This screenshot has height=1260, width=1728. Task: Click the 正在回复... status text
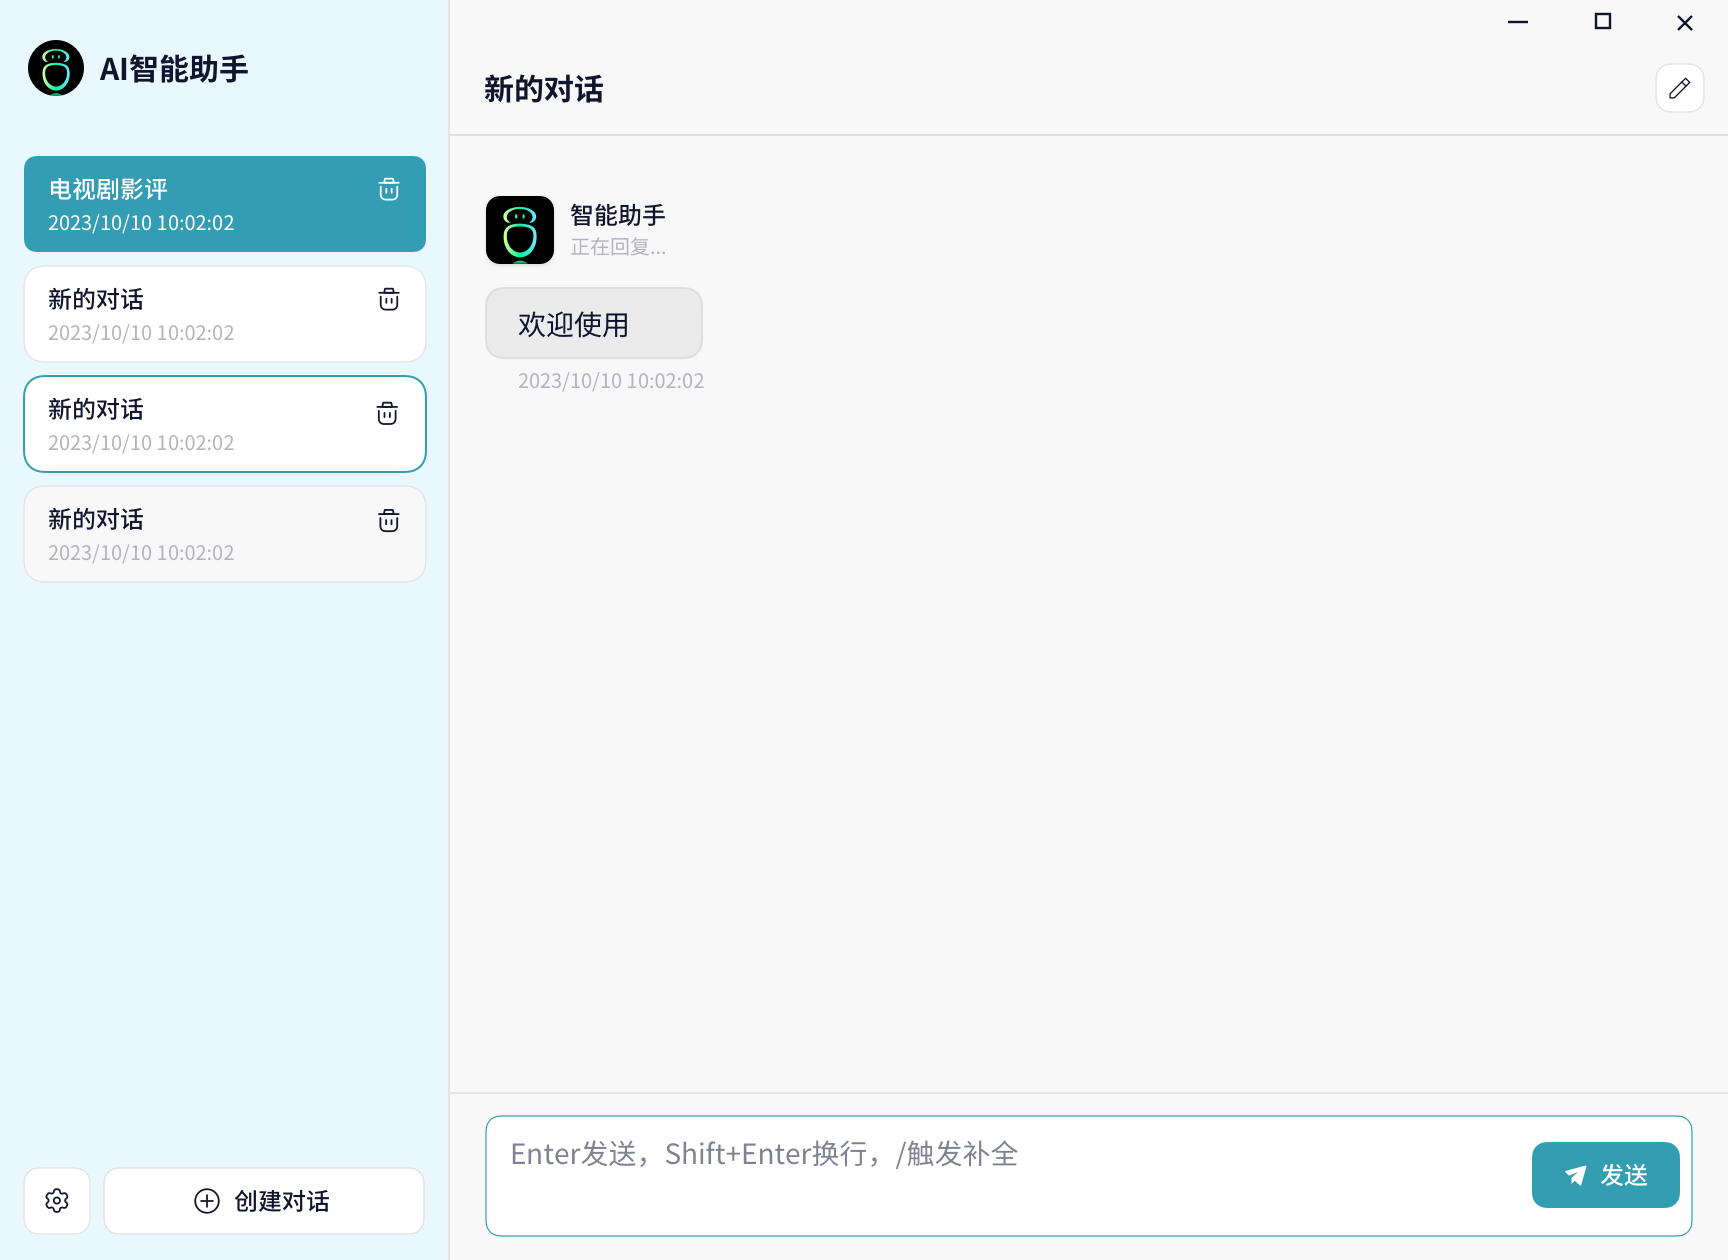618,247
